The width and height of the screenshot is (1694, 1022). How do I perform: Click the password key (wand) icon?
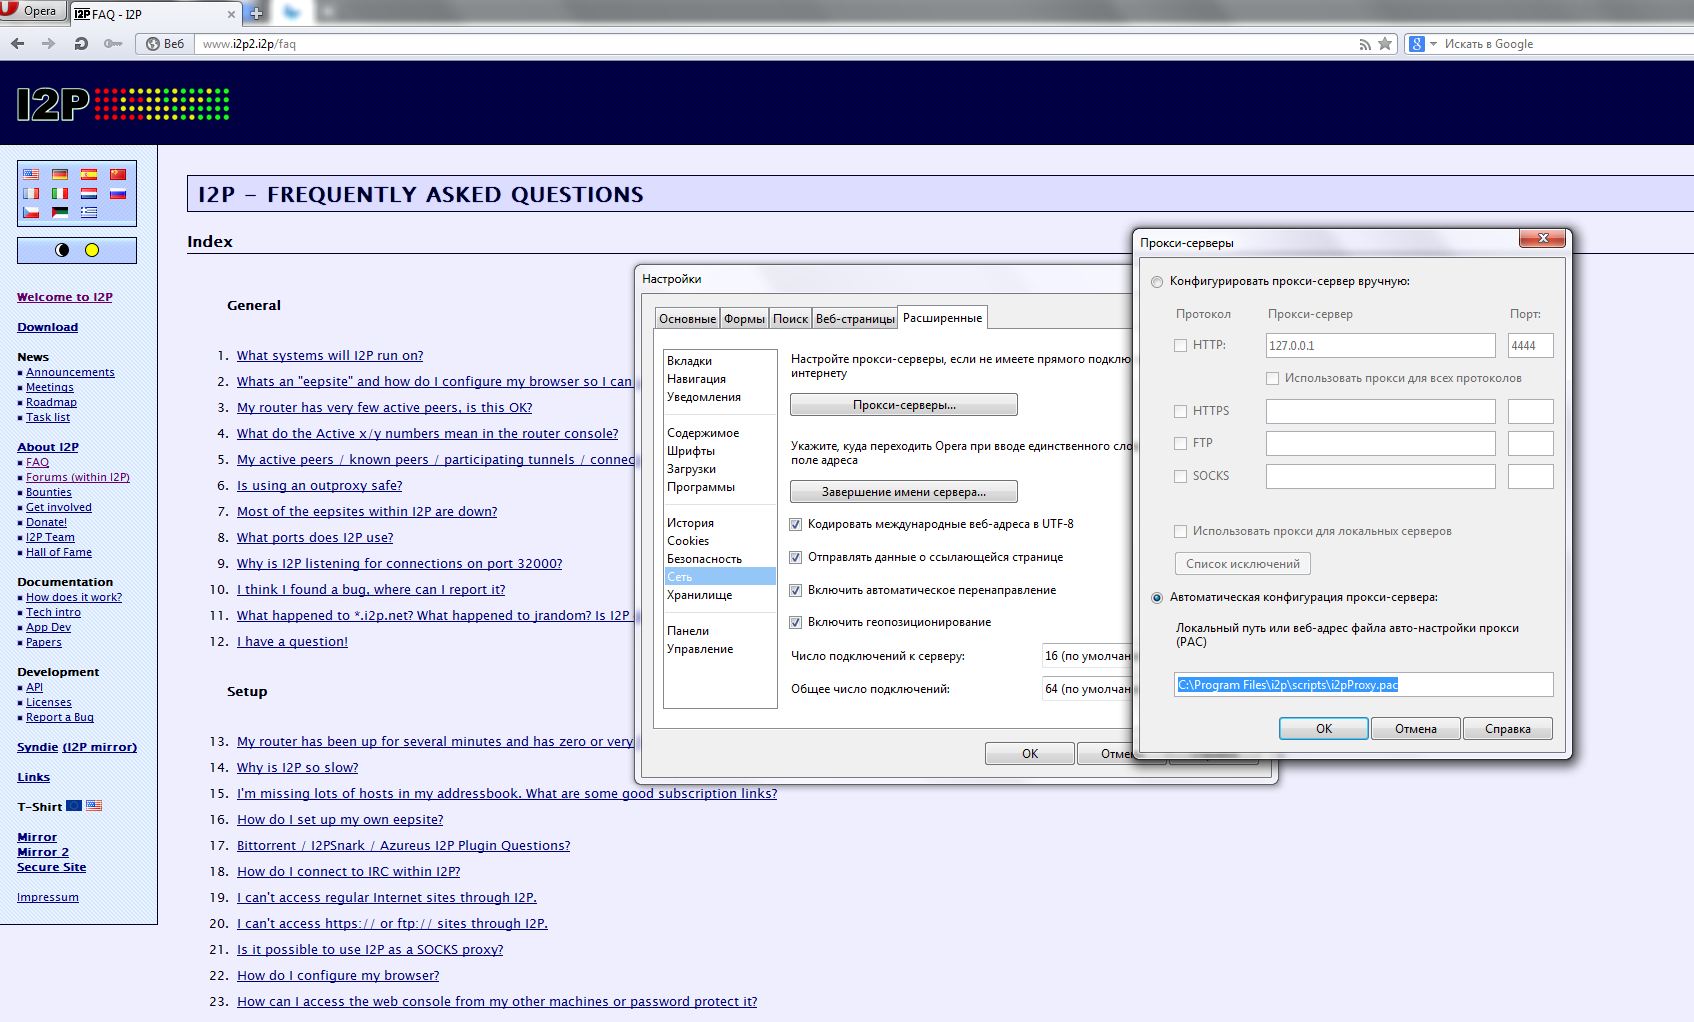click(x=113, y=44)
